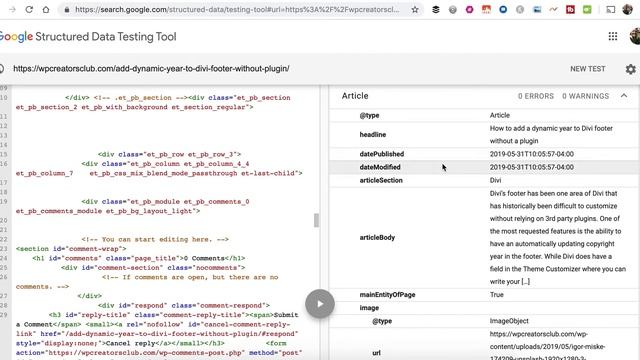The height and width of the screenshot is (360, 640).
Task: Open the green square extension icon
Action: (x=587, y=9)
